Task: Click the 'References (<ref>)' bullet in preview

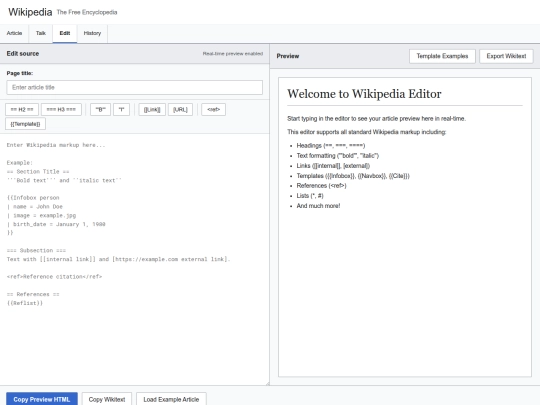Action: (x=322, y=186)
